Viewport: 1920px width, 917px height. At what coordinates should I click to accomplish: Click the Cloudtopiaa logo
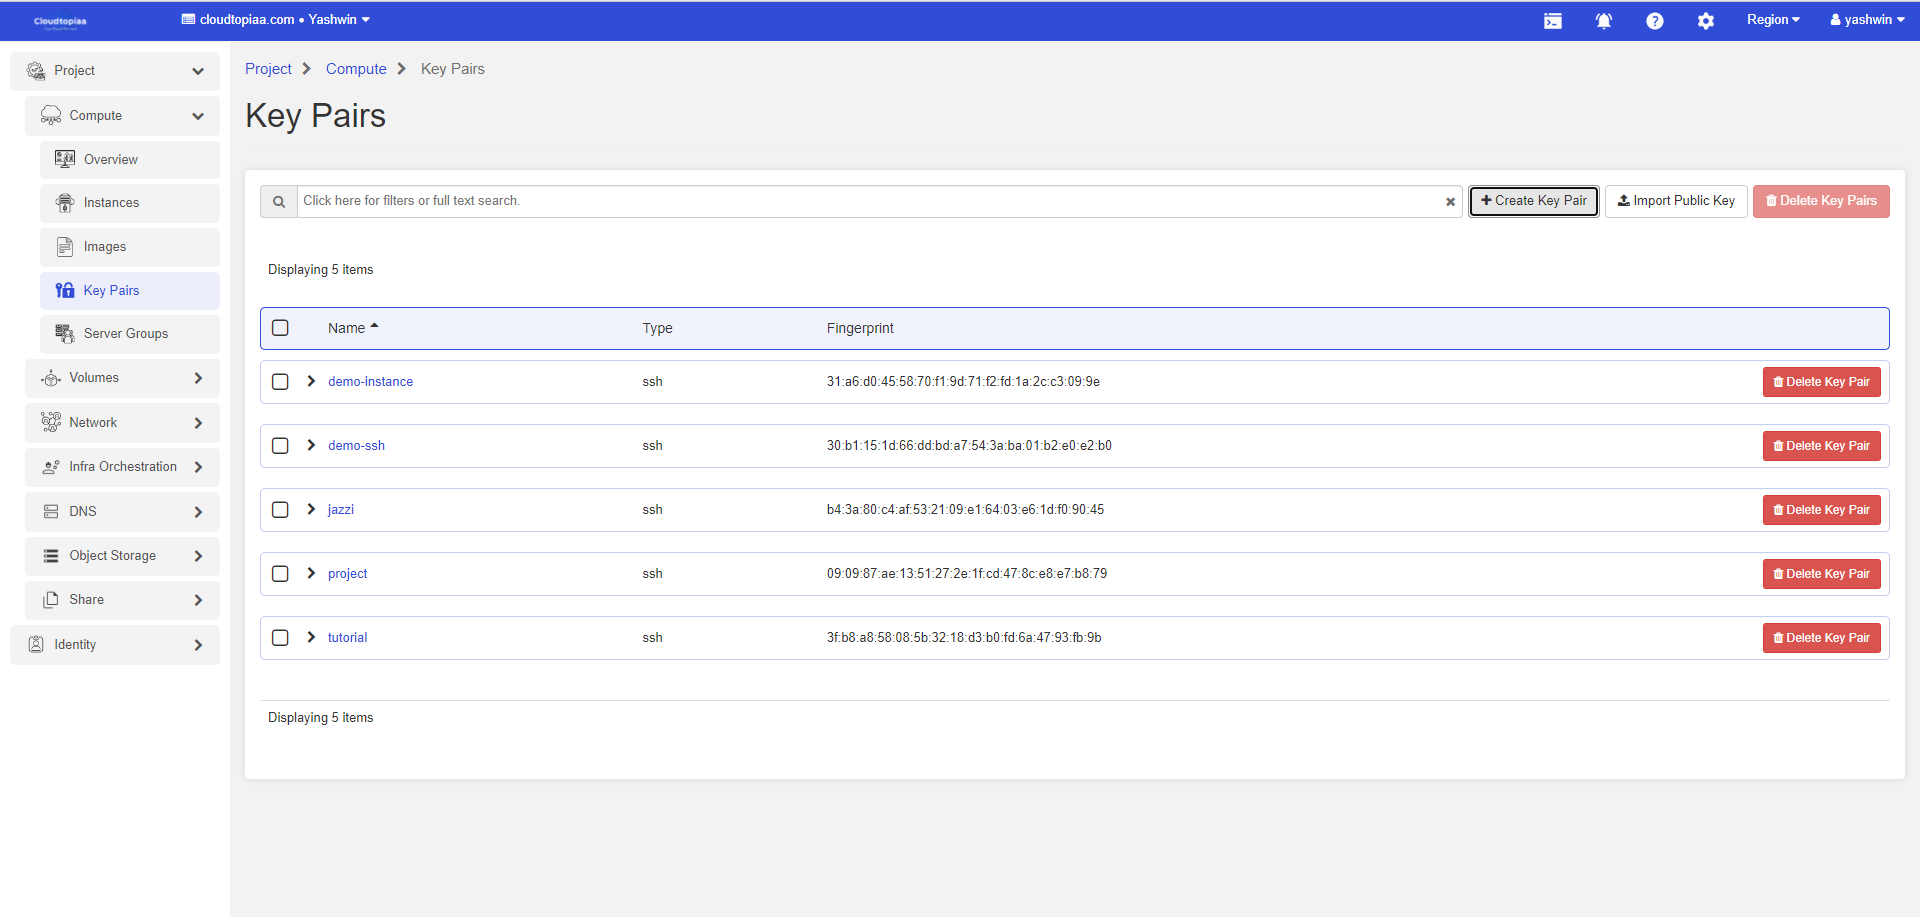(60, 21)
